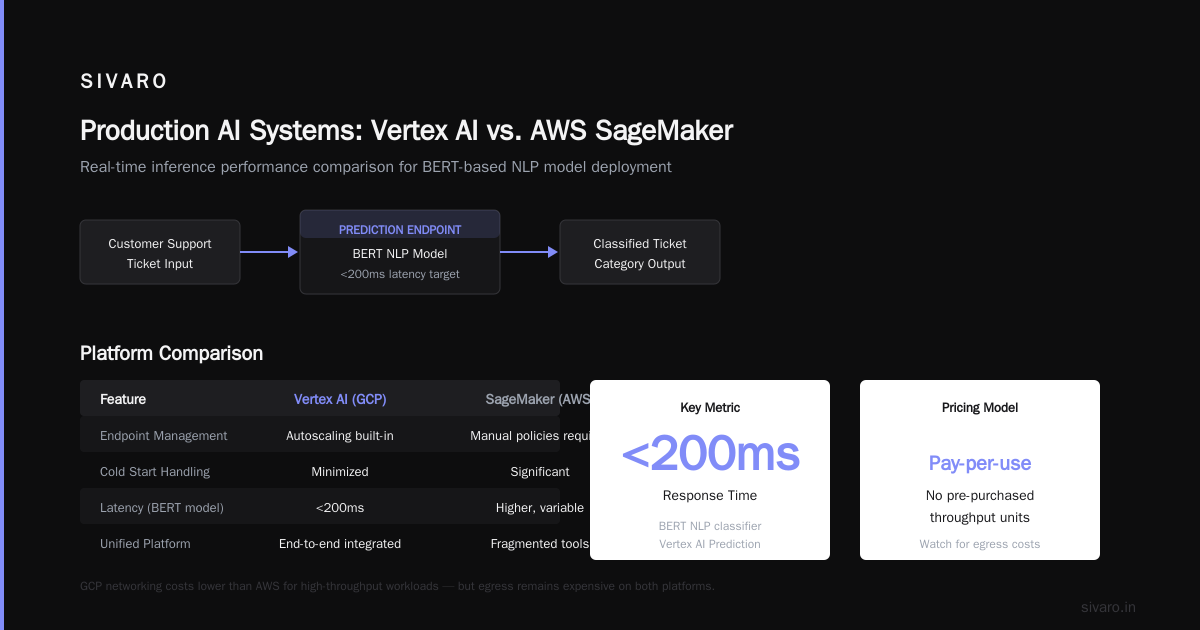Viewport: 1200px width, 630px height.
Task: Click the Classified Ticket Category Output box
Action: coord(640,253)
